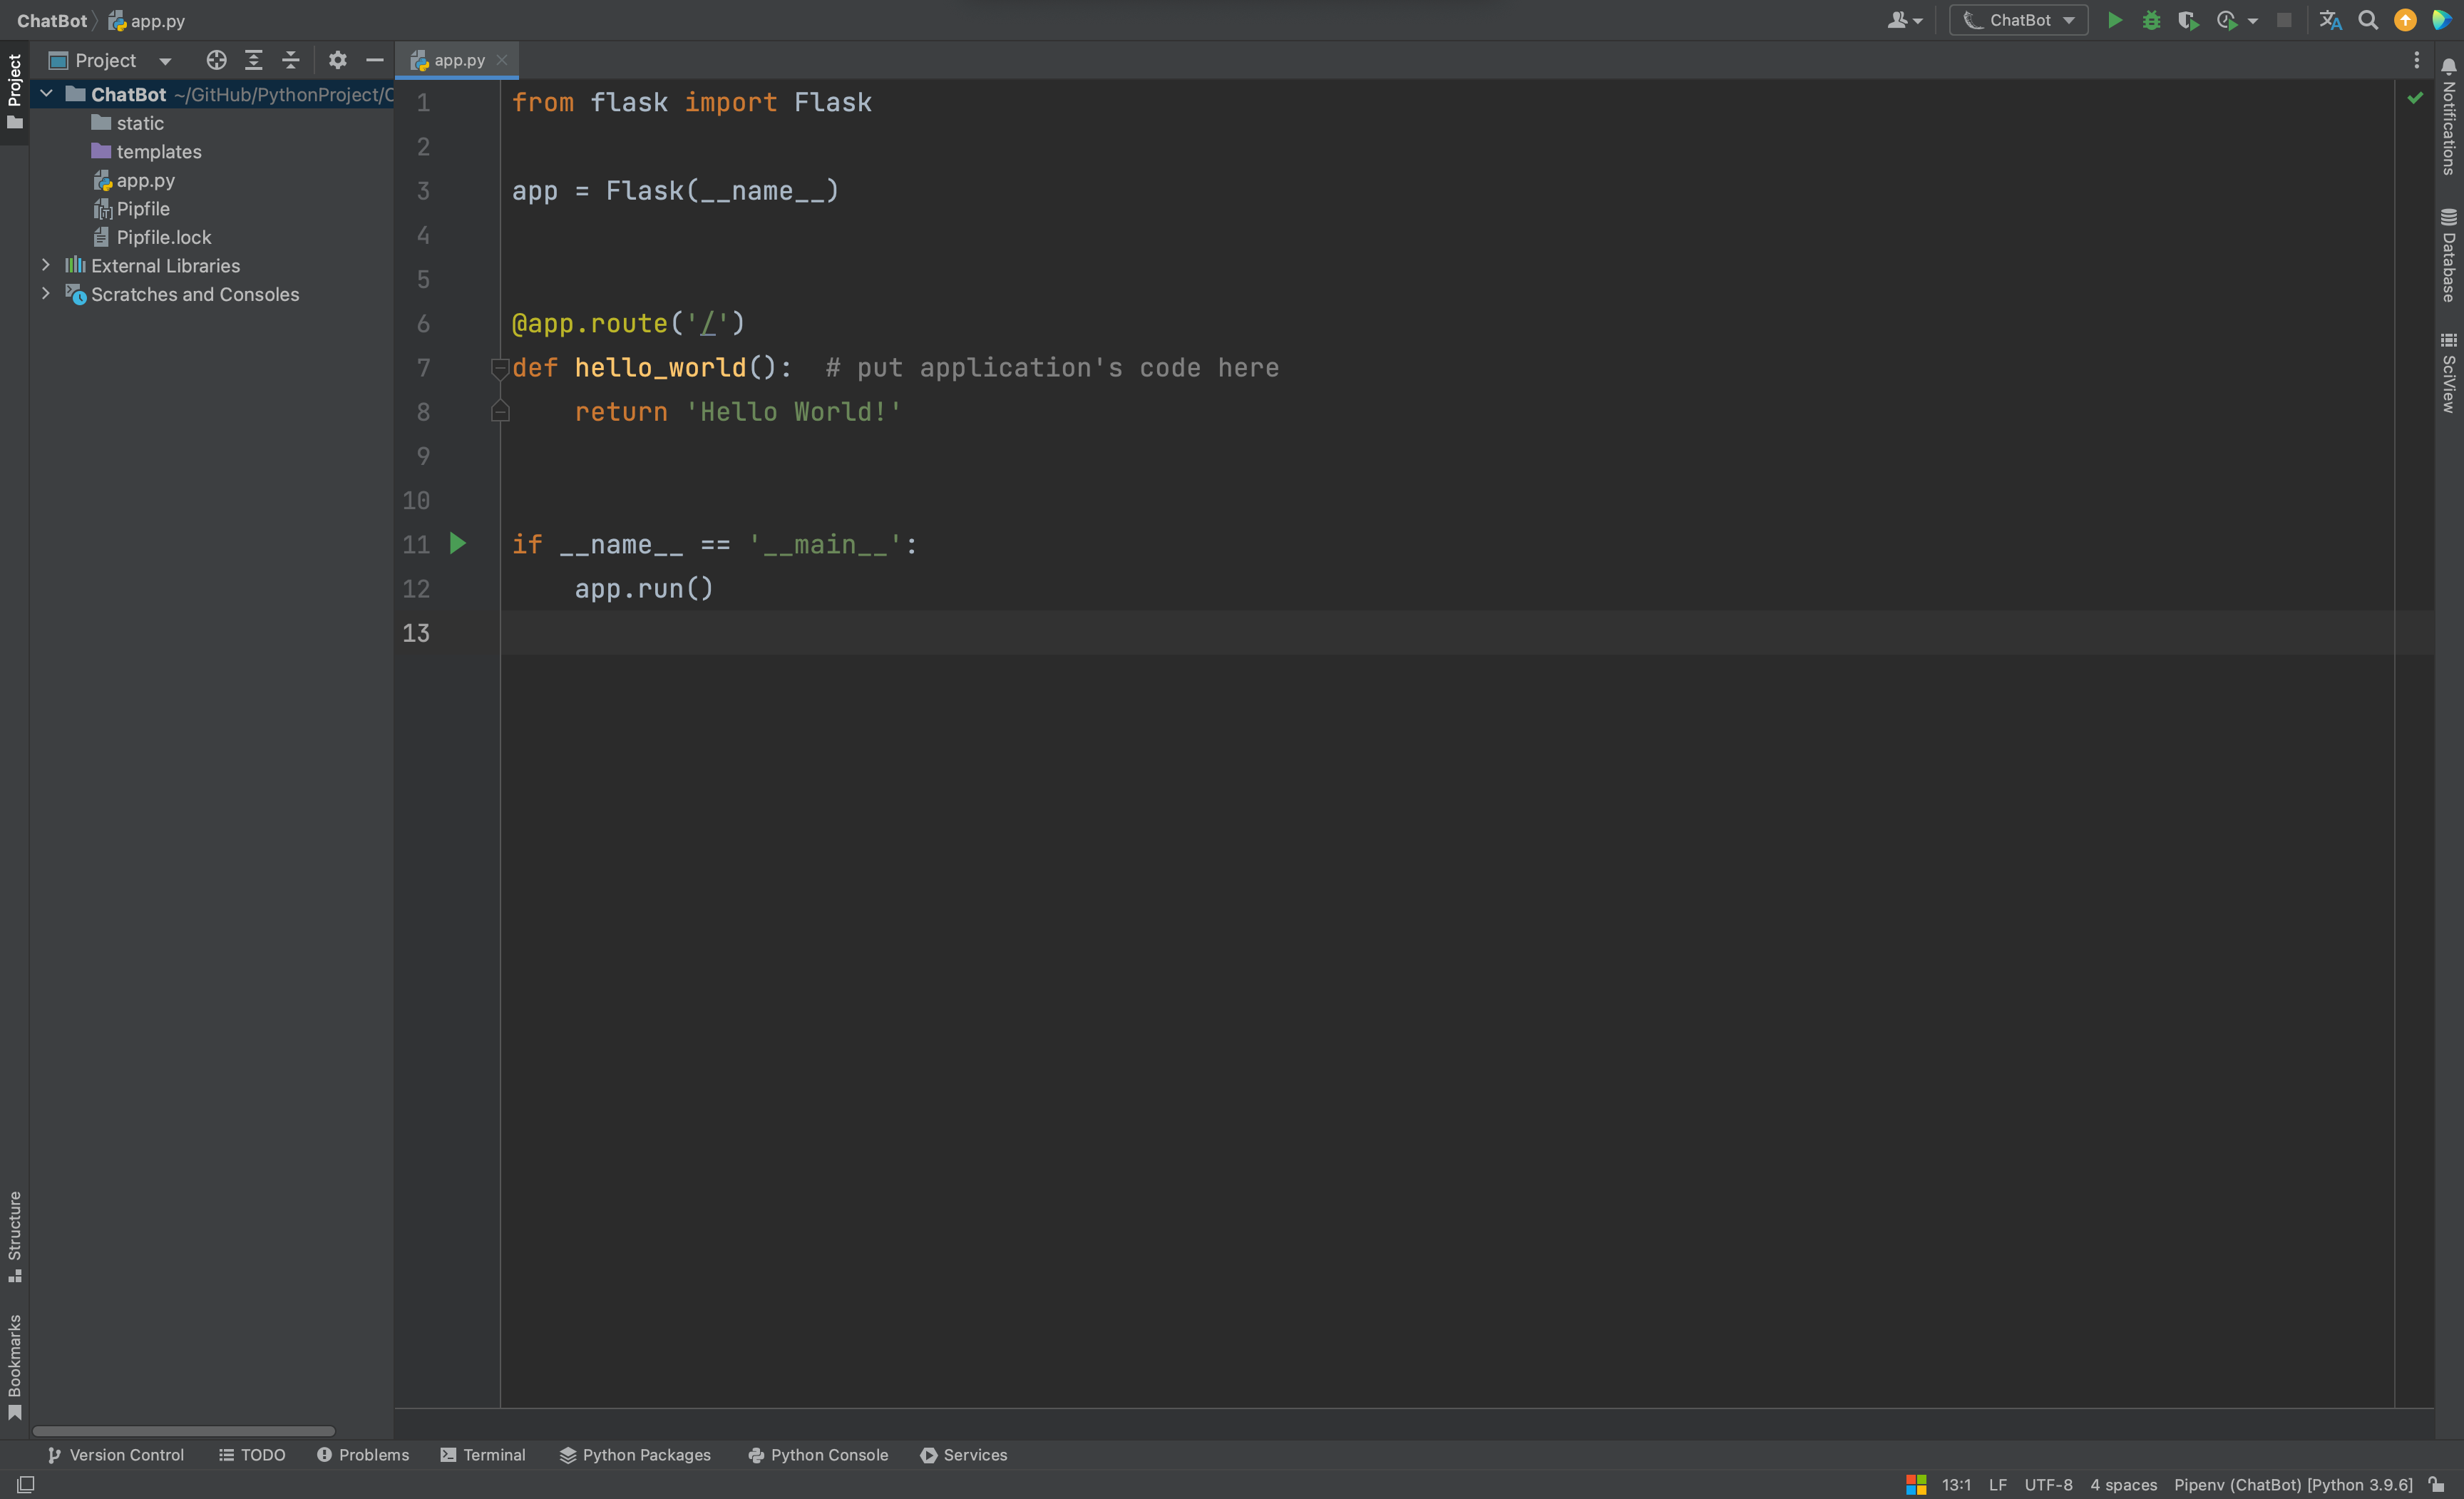Screen dimensions: 2464x1499
Task: Fold hello_world function at line 7
Action: tap(500, 368)
